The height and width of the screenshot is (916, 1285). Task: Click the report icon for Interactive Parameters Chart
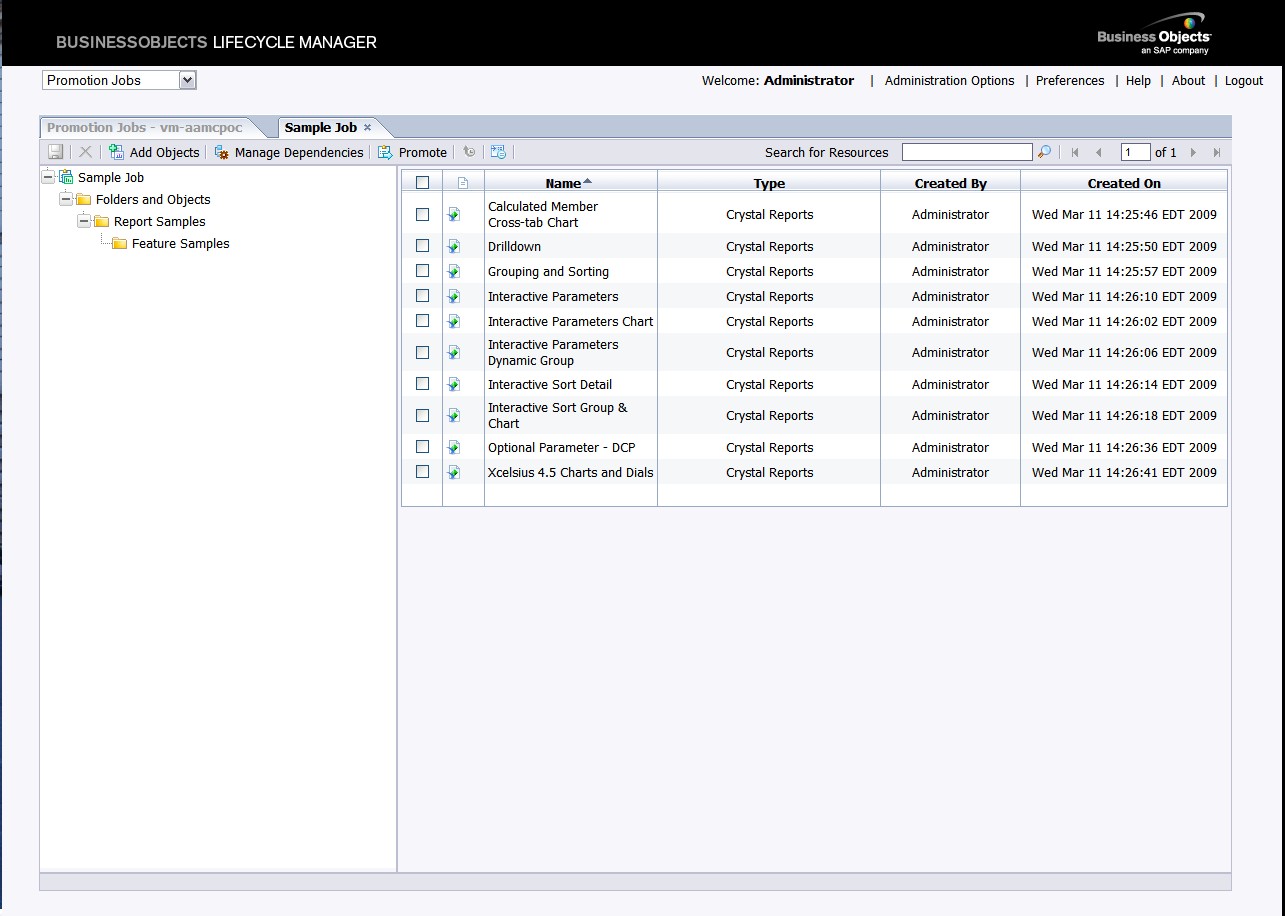tap(454, 321)
